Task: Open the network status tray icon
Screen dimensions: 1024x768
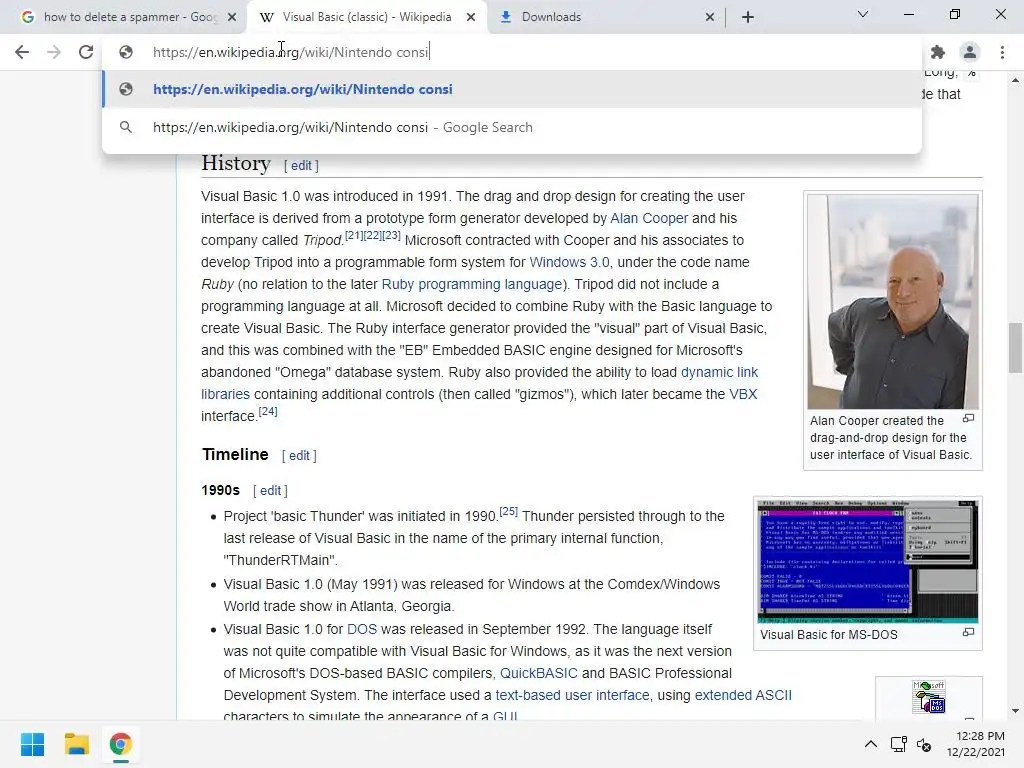Action: (899, 744)
